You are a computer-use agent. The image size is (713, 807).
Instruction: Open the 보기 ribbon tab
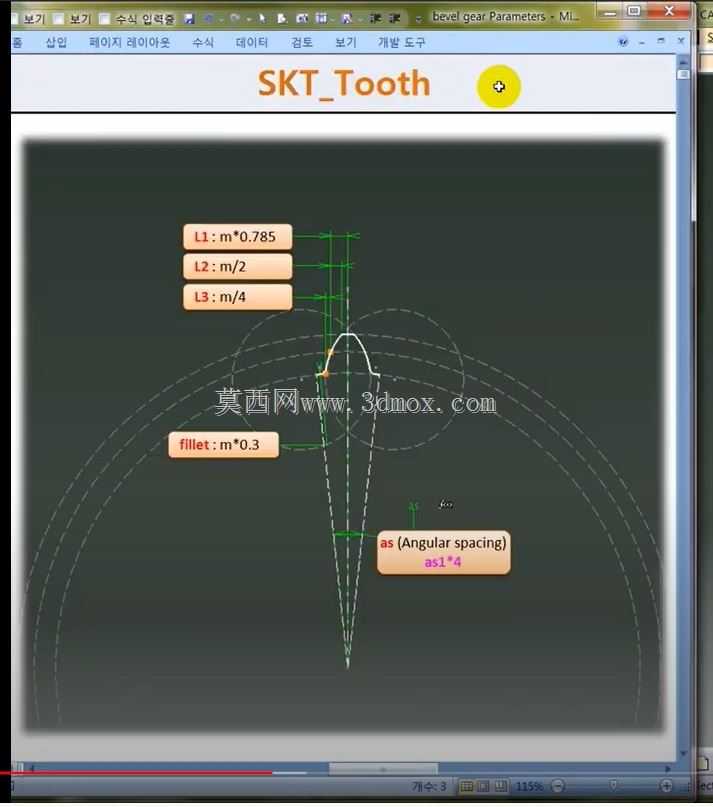point(345,42)
